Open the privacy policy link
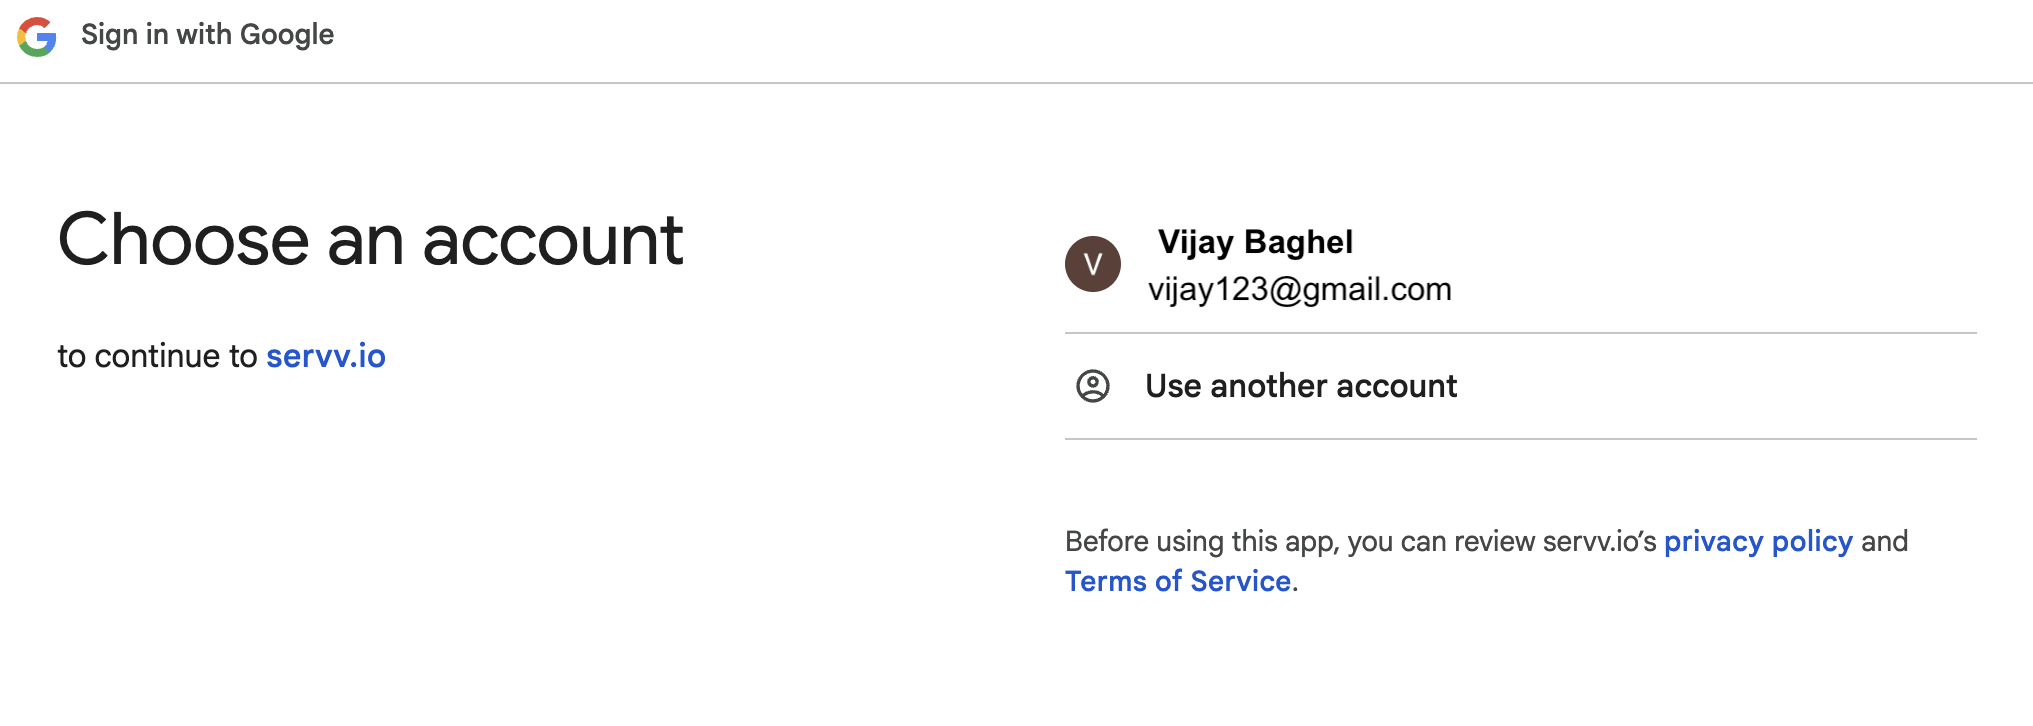Viewport: 2033px width, 726px height. pyautogui.click(x=1757, y=541)
